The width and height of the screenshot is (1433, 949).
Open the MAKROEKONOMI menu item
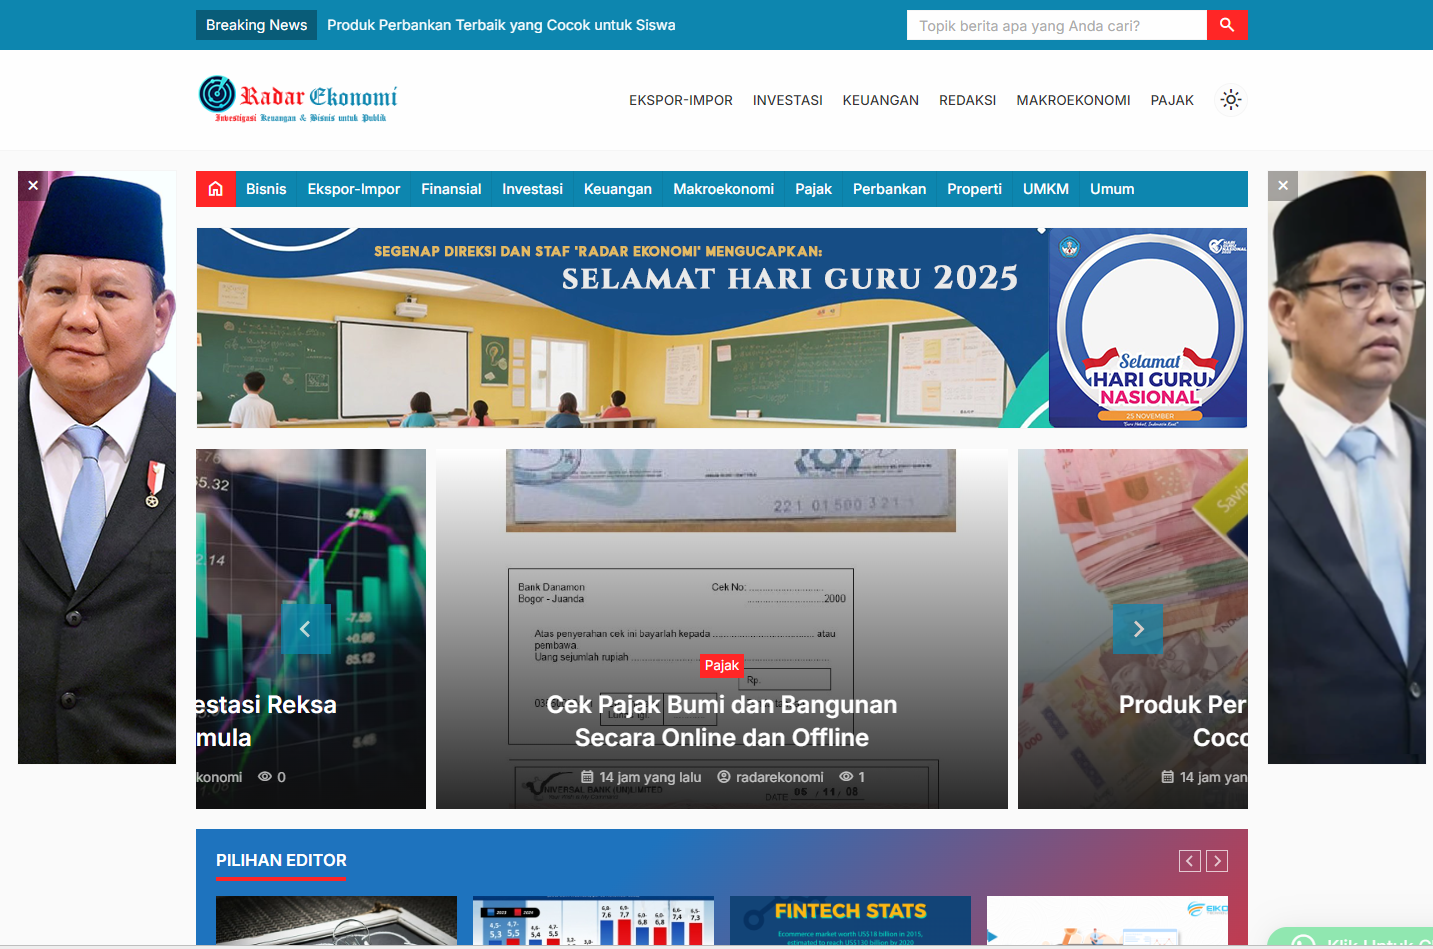coord(1073,100)
